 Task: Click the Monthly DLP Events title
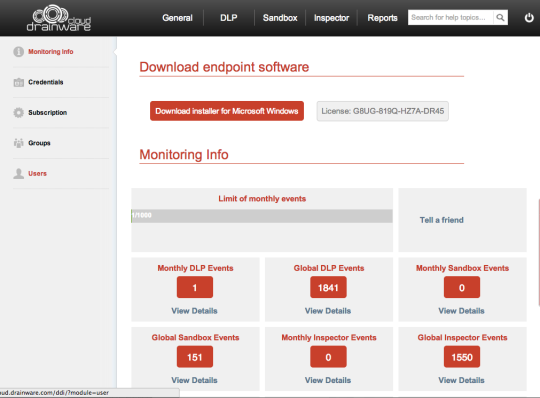pyautogui.click(x=195, y=268)
